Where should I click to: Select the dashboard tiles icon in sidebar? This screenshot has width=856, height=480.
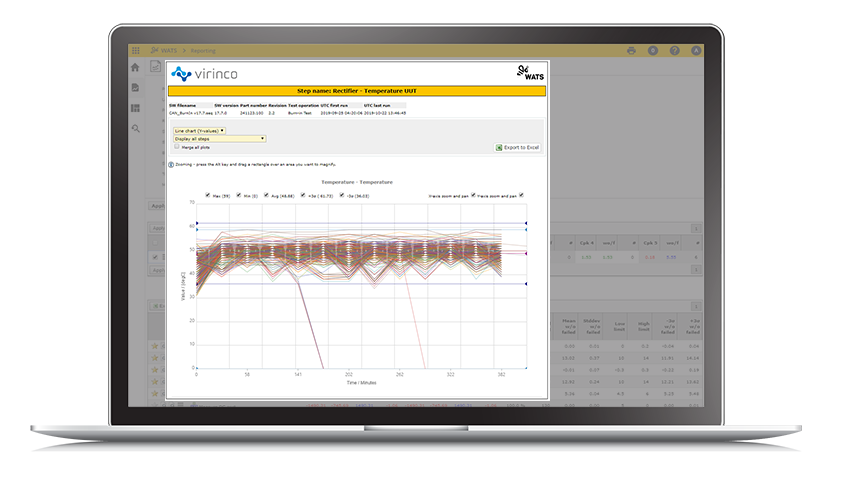(135, 108)
